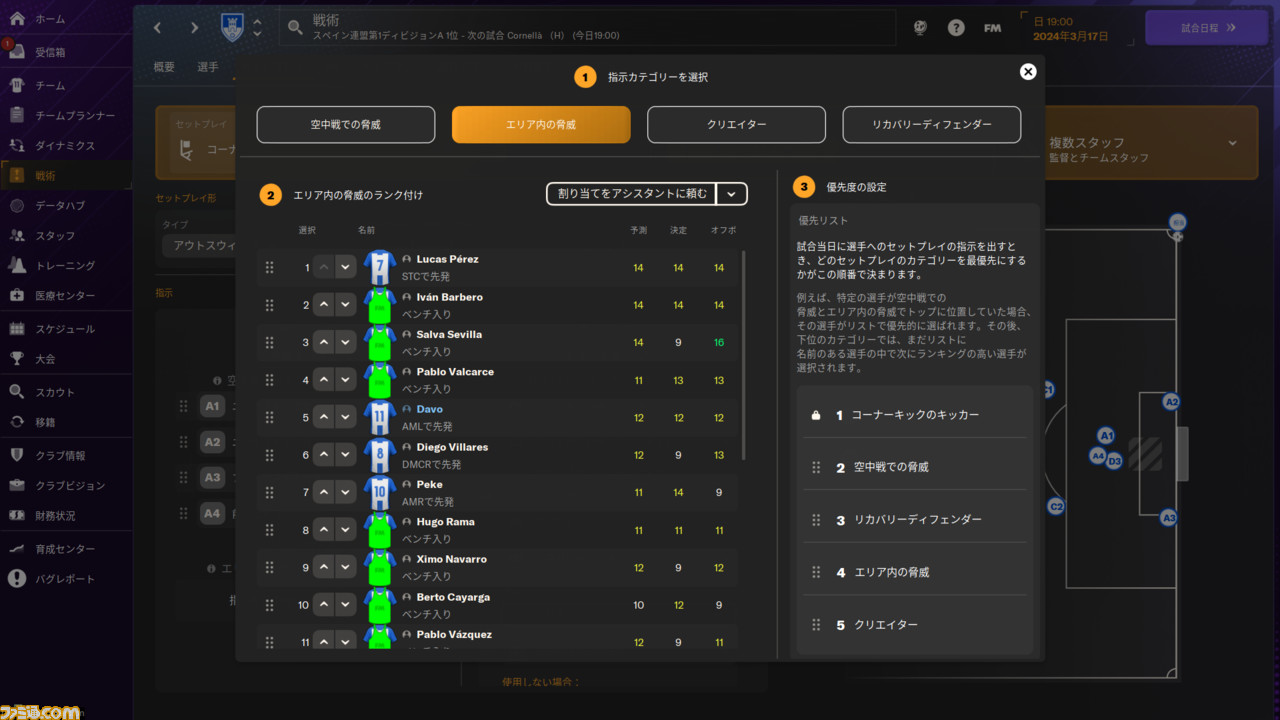Click the 医療センター medical icon
1280x720 pixels.
click(x=17, y=296)
